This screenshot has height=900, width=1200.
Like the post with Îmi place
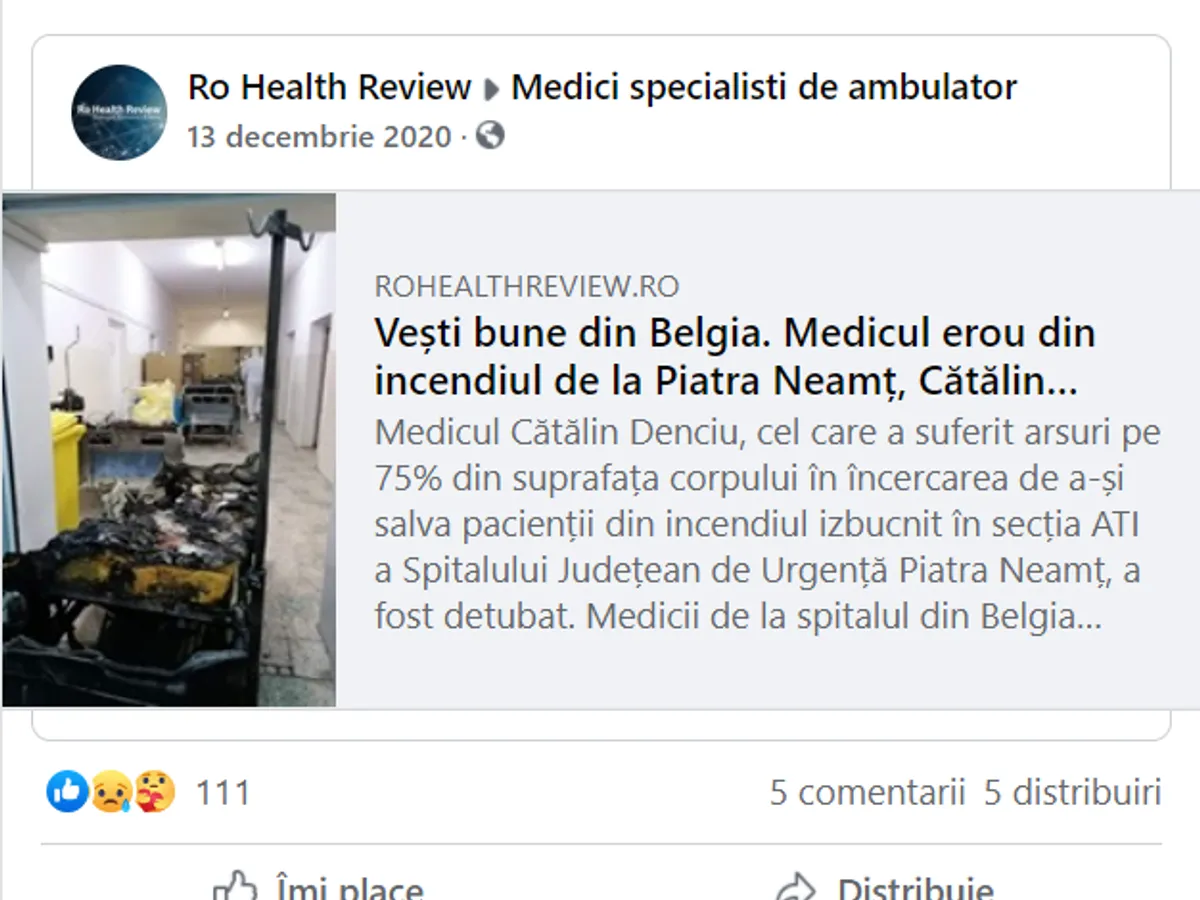point(318,886)
